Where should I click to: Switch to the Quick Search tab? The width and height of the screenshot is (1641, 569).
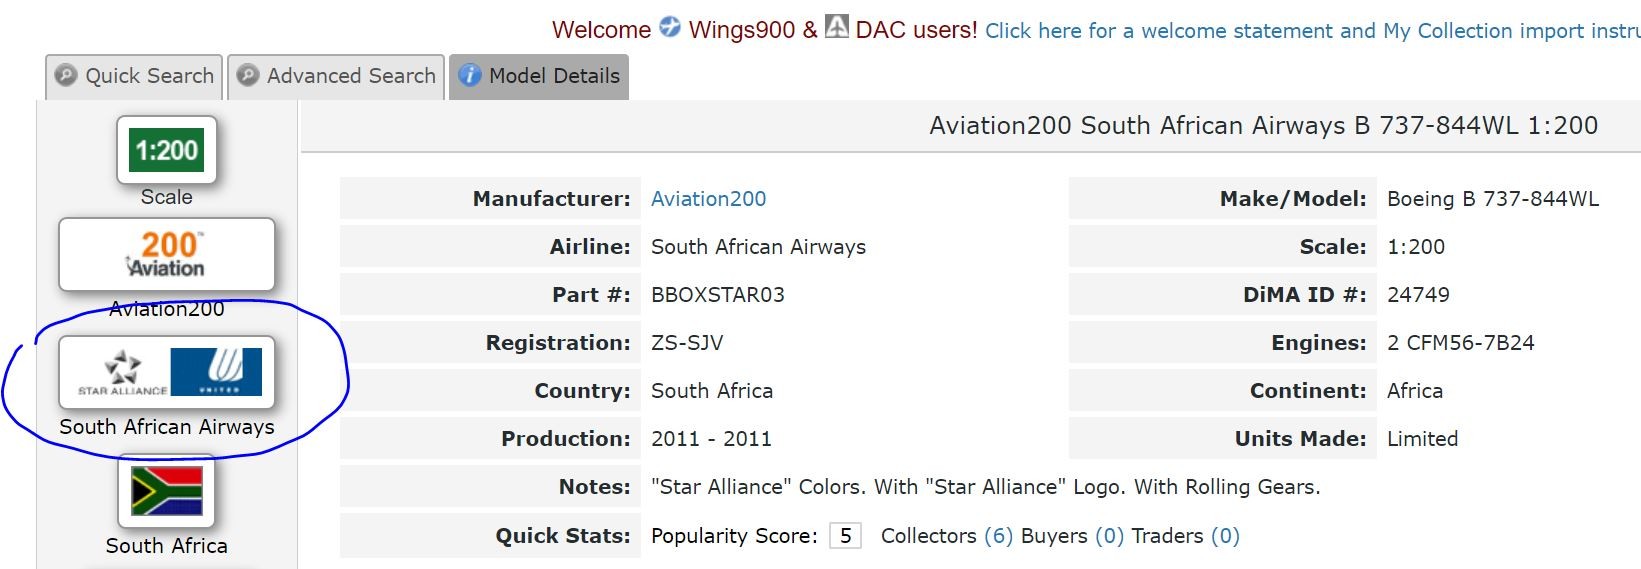[135, 77]
